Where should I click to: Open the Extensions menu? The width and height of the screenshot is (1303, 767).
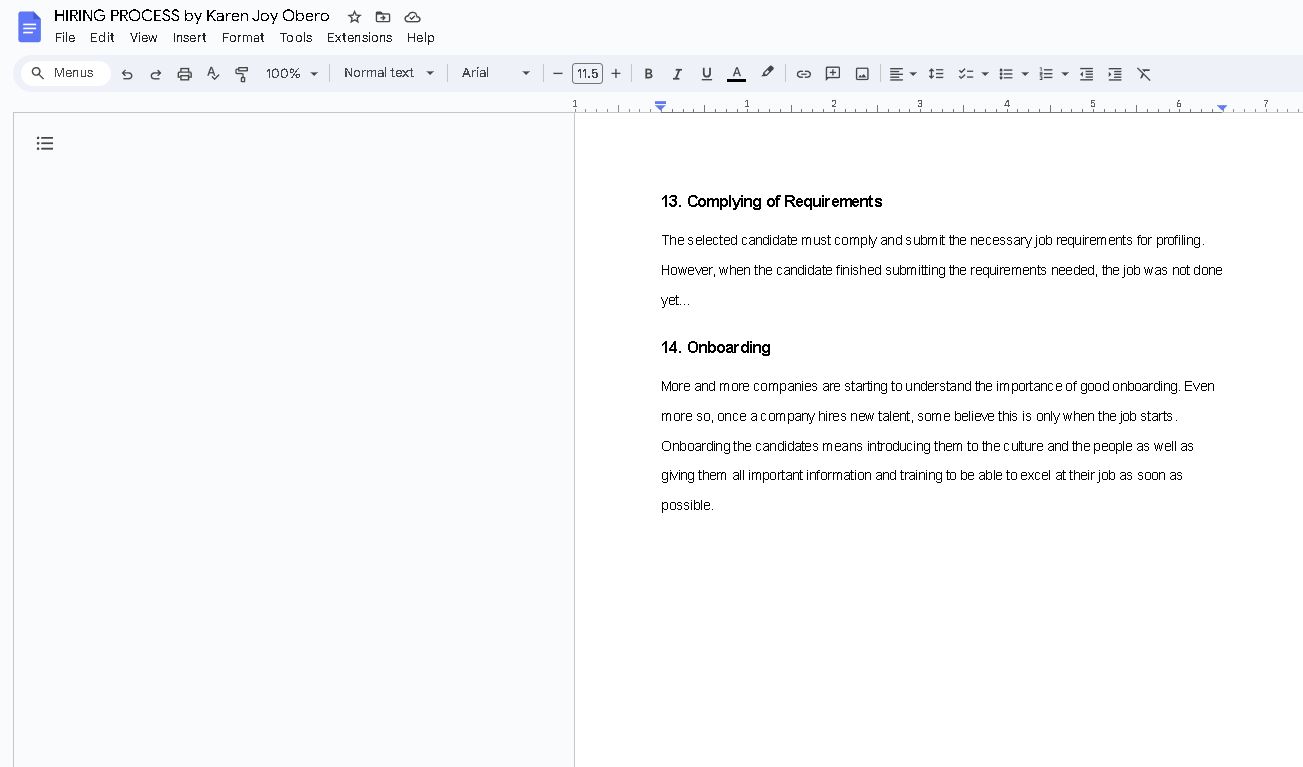point(360,38)
